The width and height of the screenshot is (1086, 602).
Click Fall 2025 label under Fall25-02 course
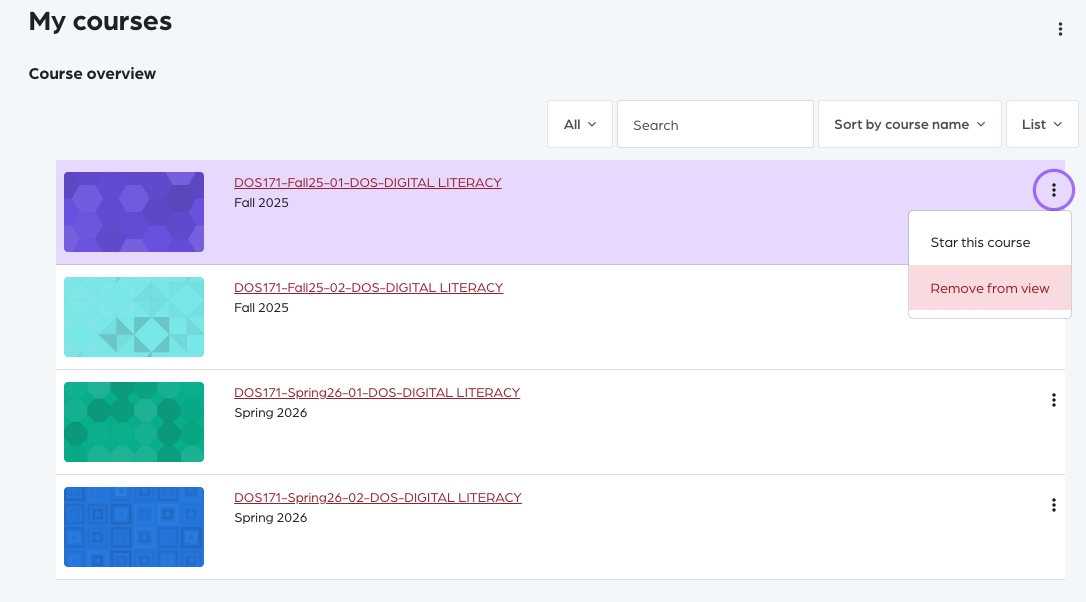pos(261,308)
